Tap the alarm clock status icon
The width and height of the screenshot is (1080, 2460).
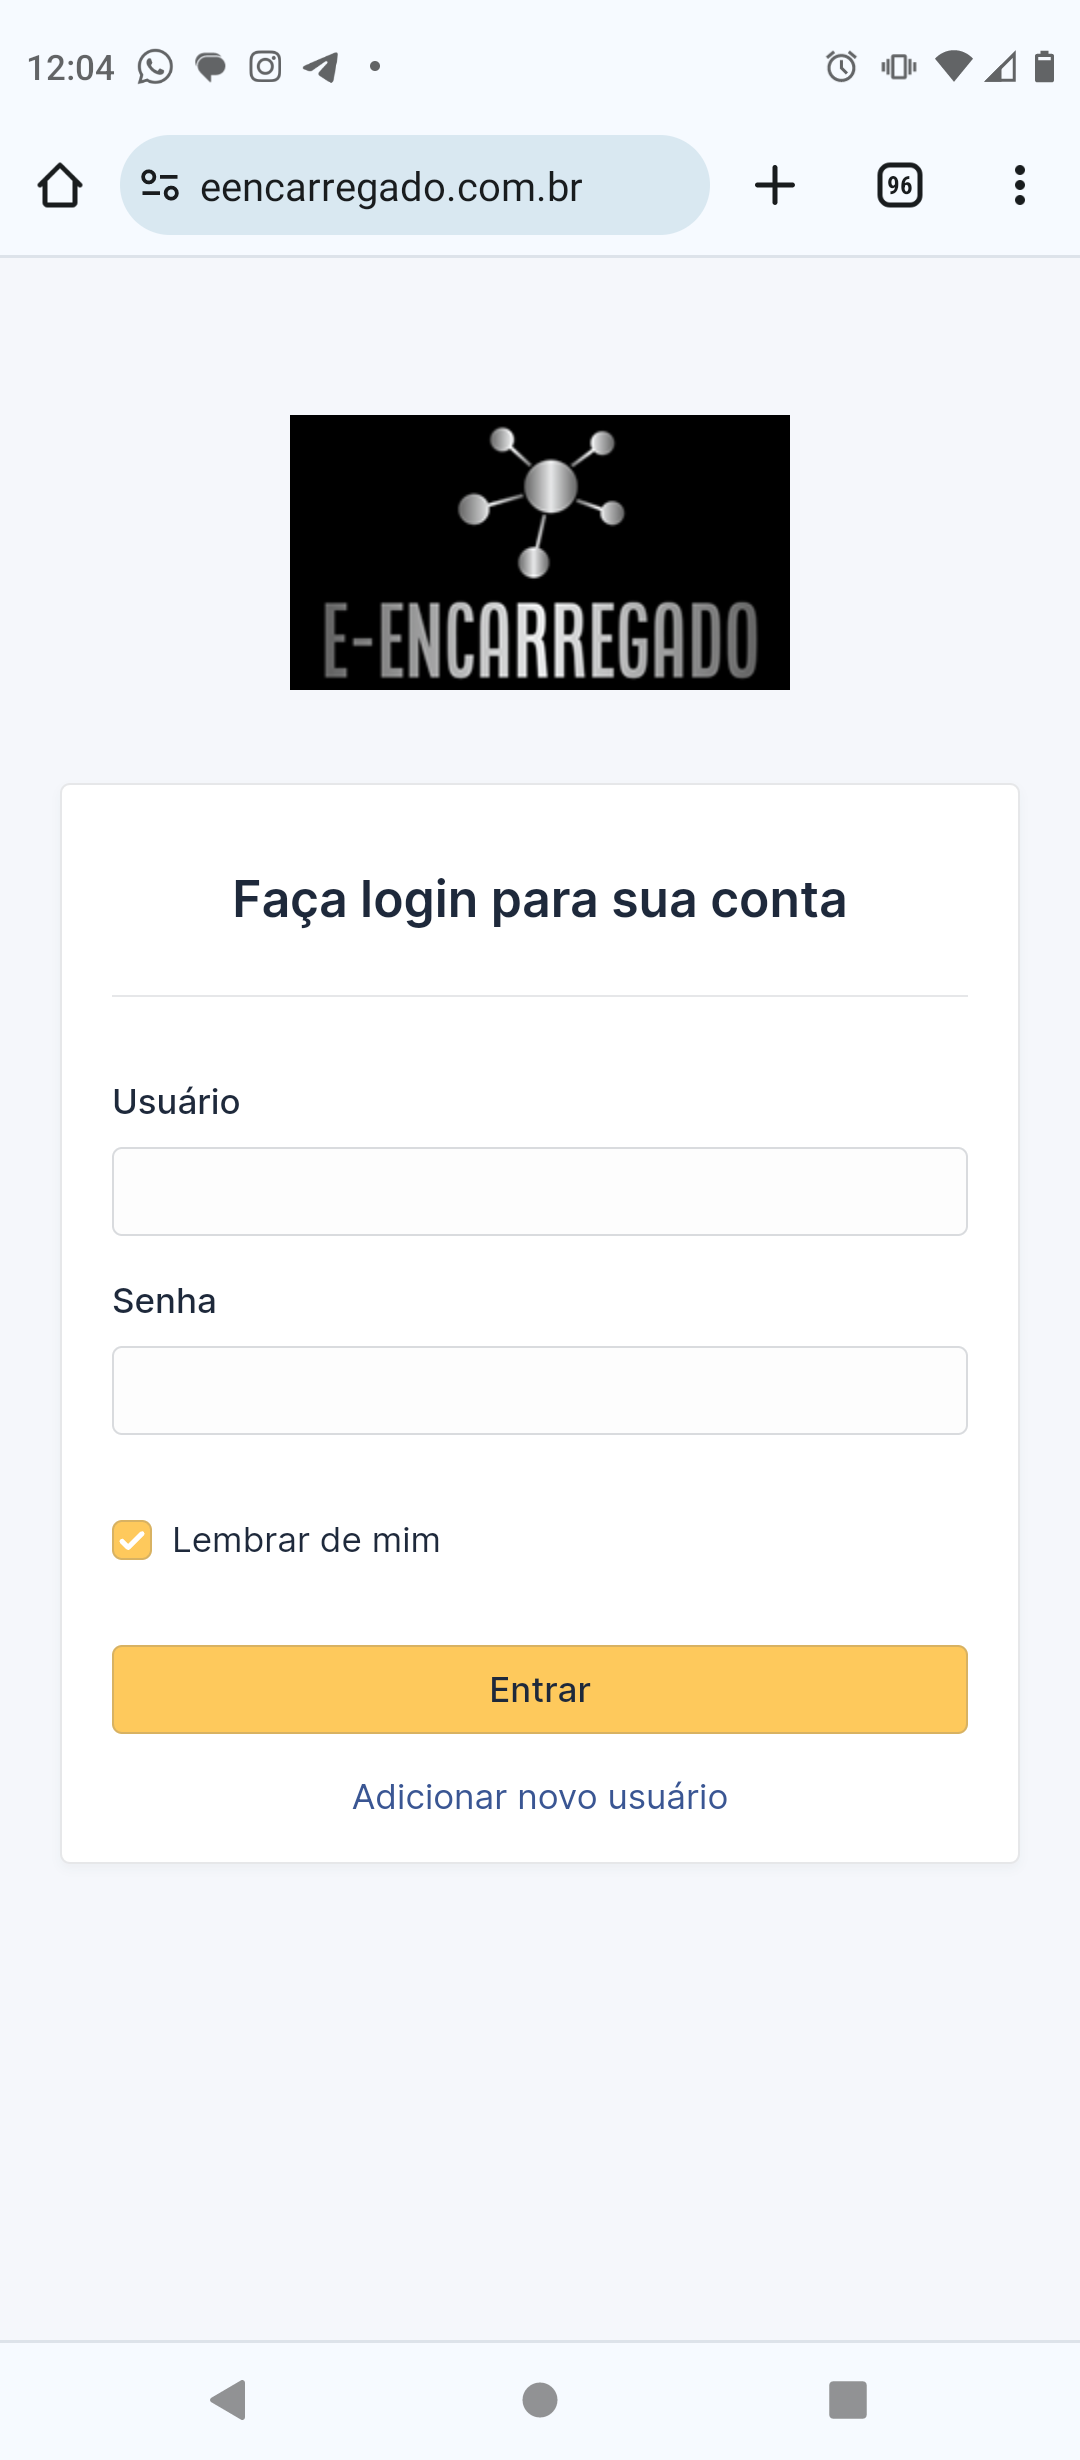coord(841,67)
